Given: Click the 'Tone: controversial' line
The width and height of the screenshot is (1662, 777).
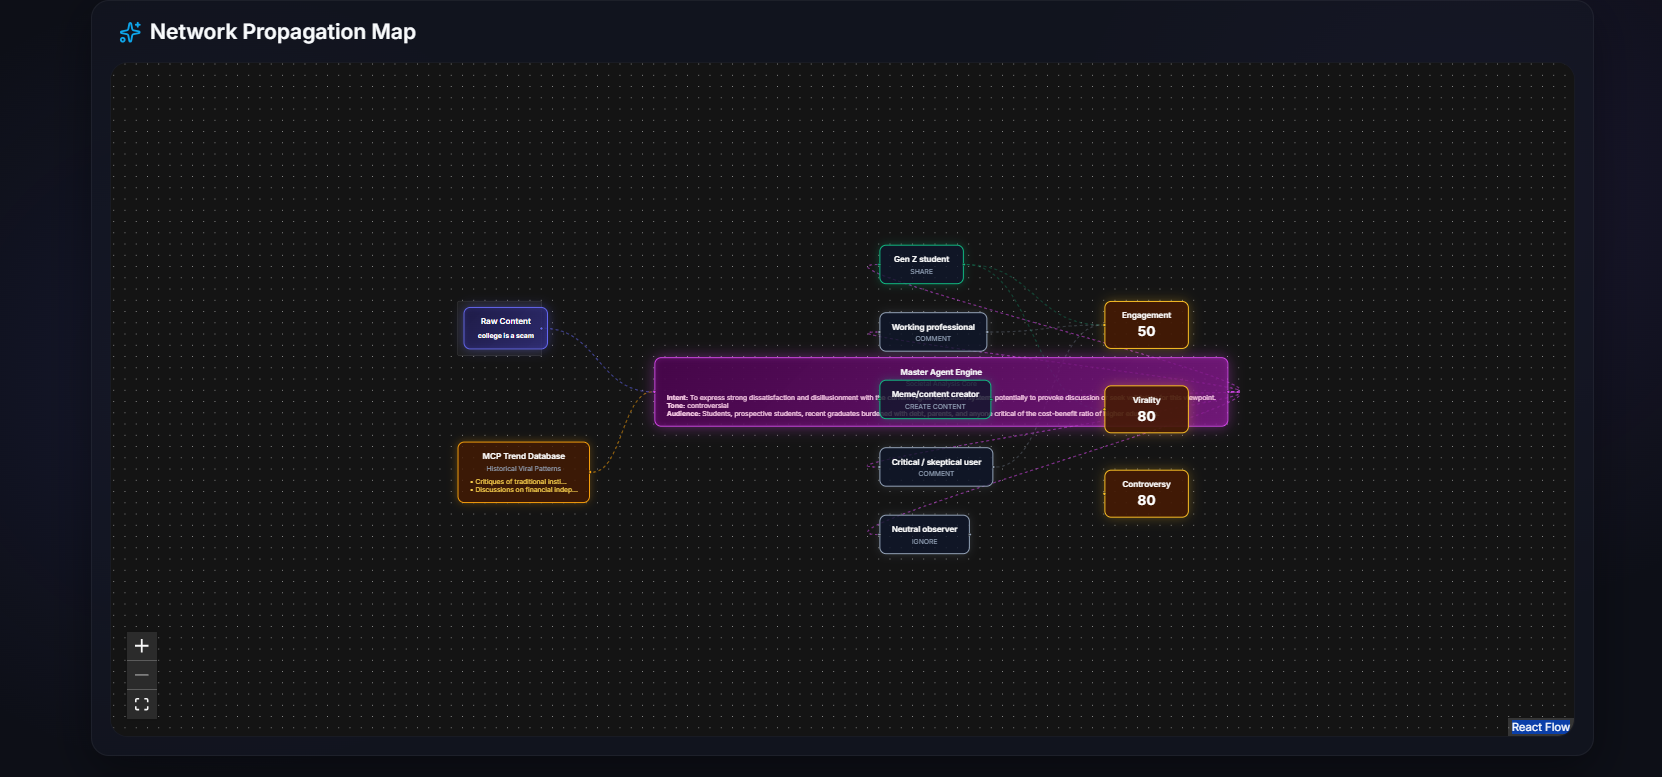Looking at the screenshot, I should point(697,406).
